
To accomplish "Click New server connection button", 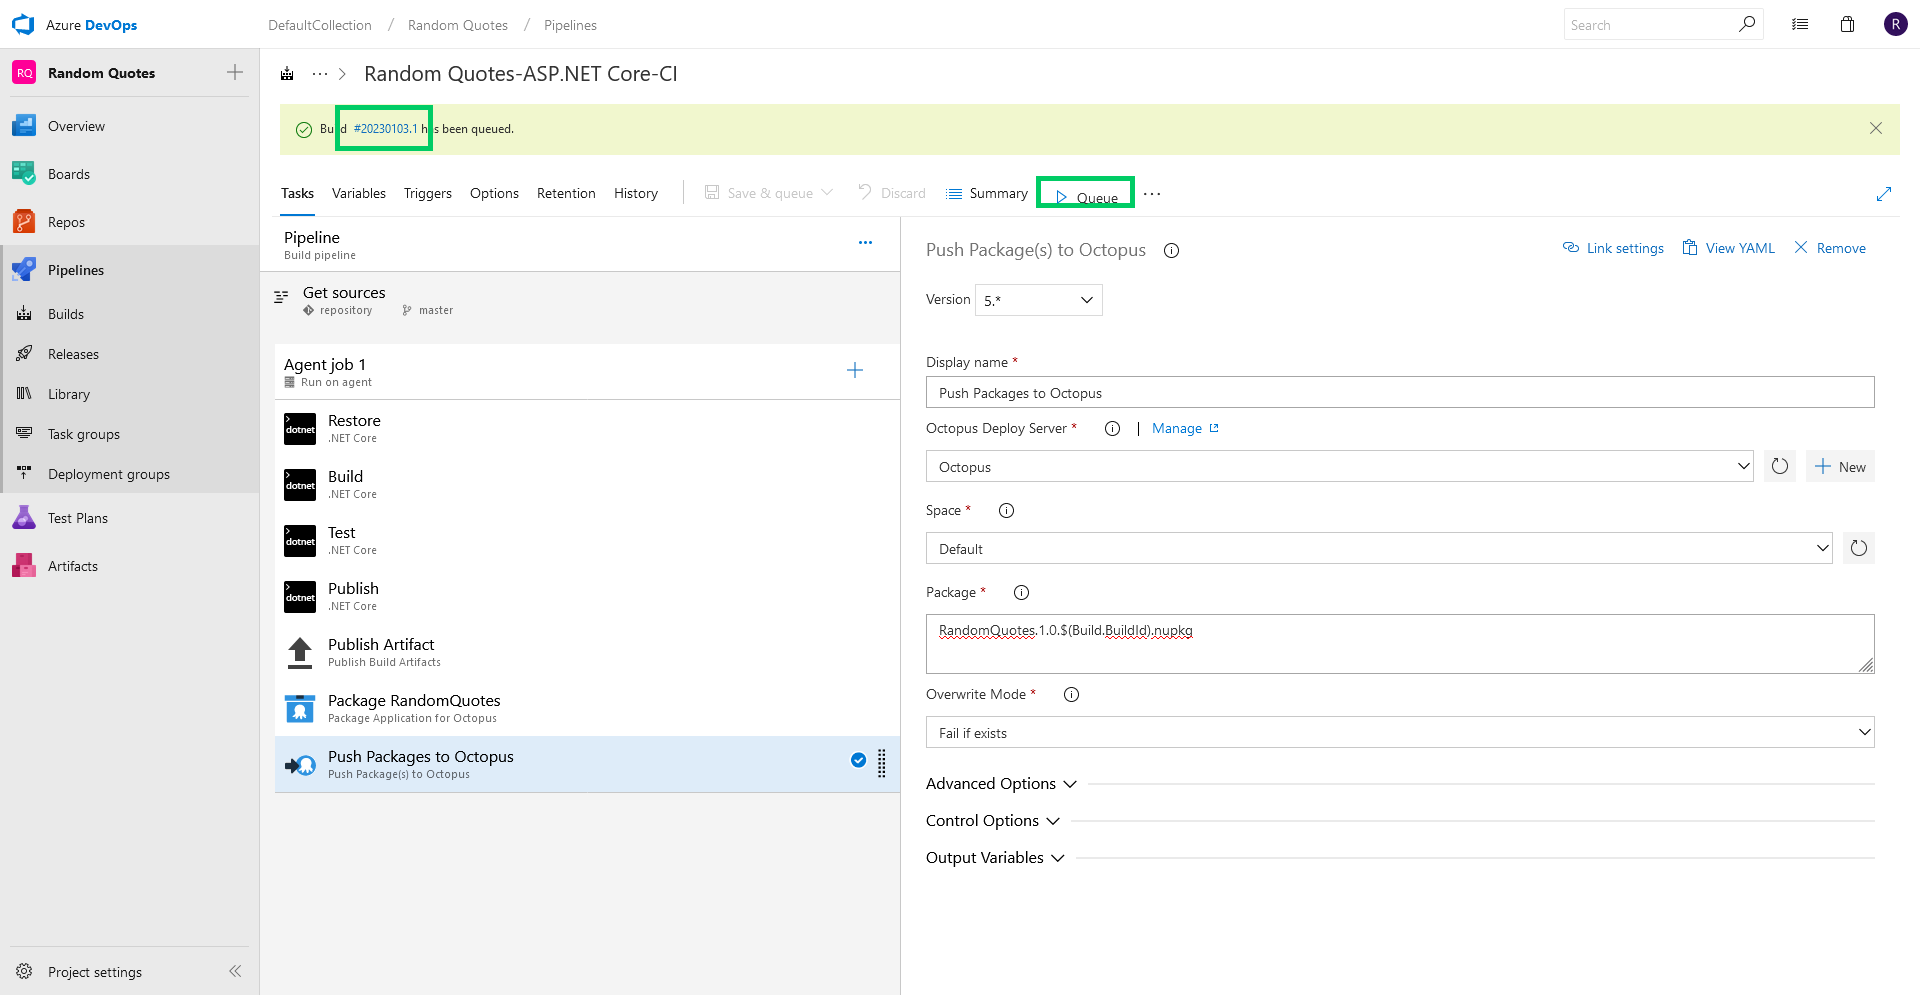I will pos(1840,467).
